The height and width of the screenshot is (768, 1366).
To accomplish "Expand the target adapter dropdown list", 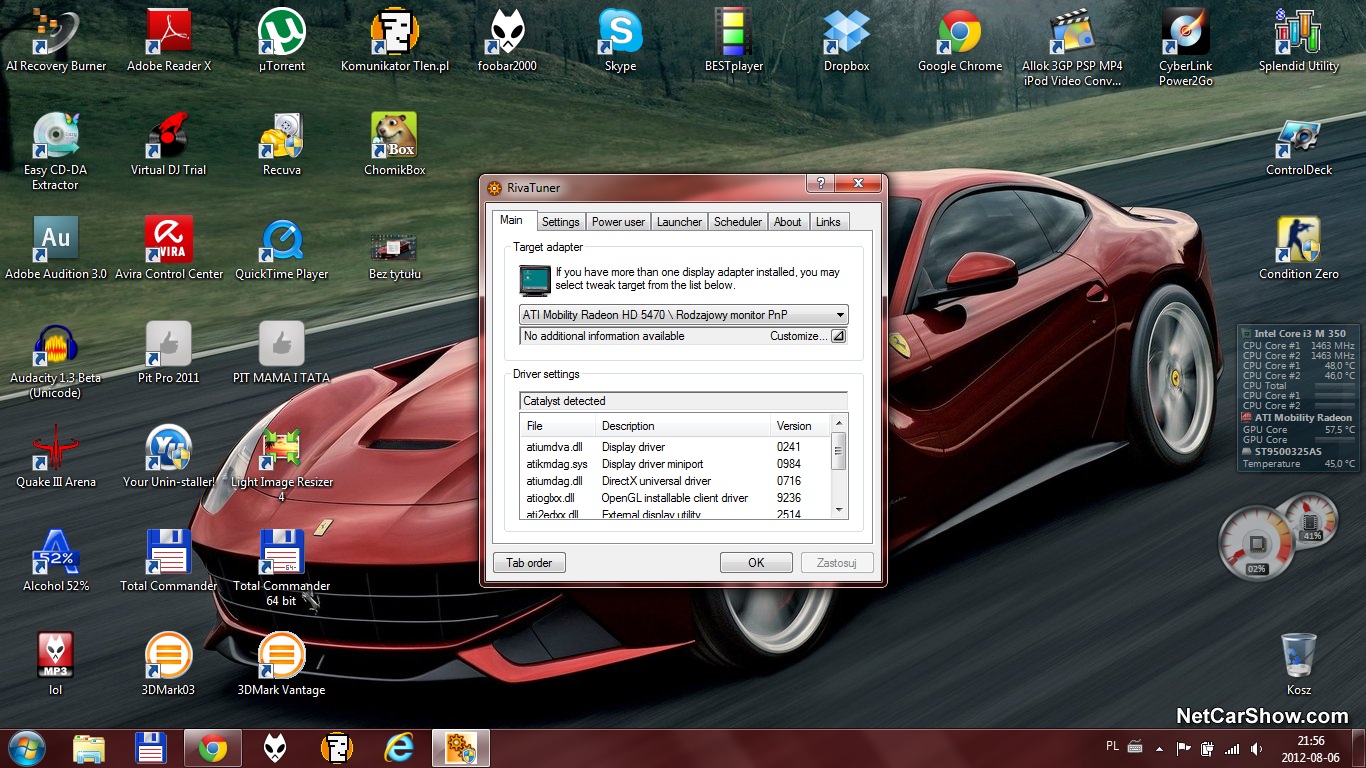I will [x=839, y=315].
